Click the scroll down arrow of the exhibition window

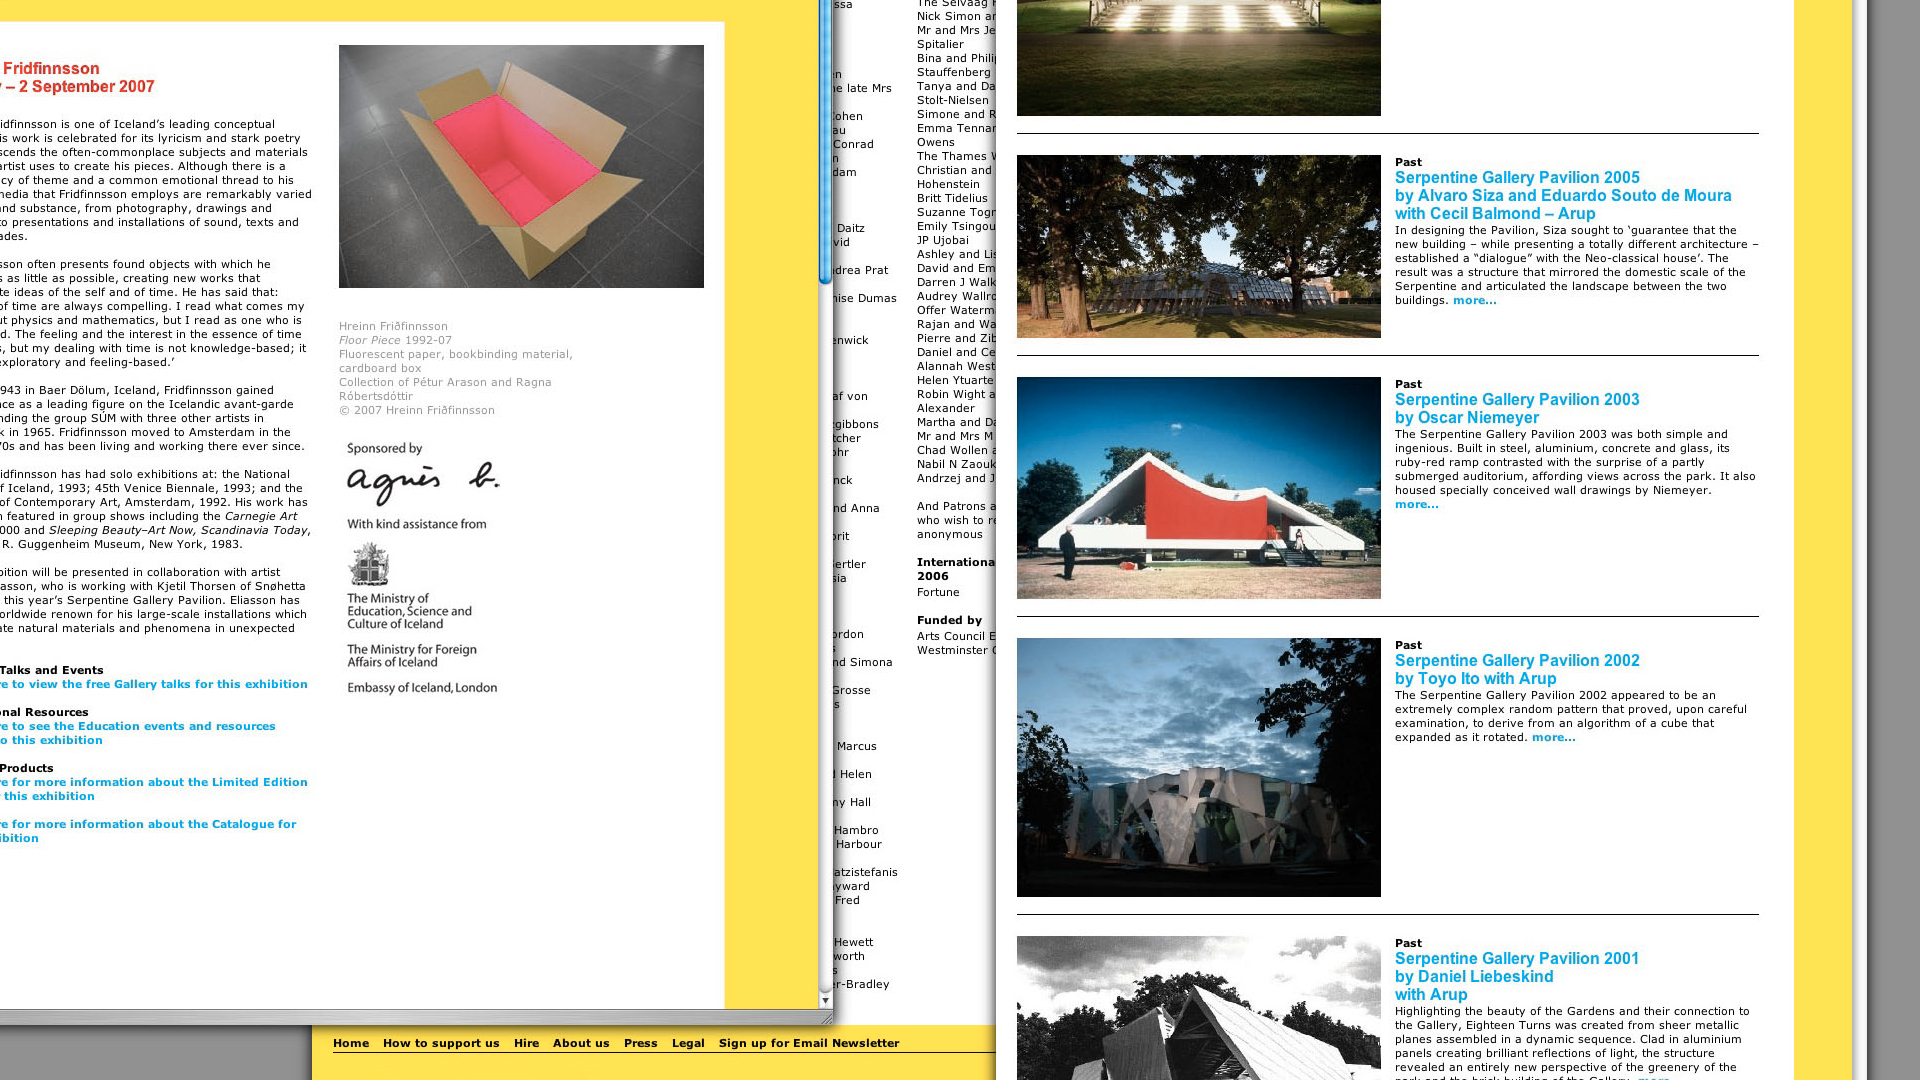click(825, 999)
